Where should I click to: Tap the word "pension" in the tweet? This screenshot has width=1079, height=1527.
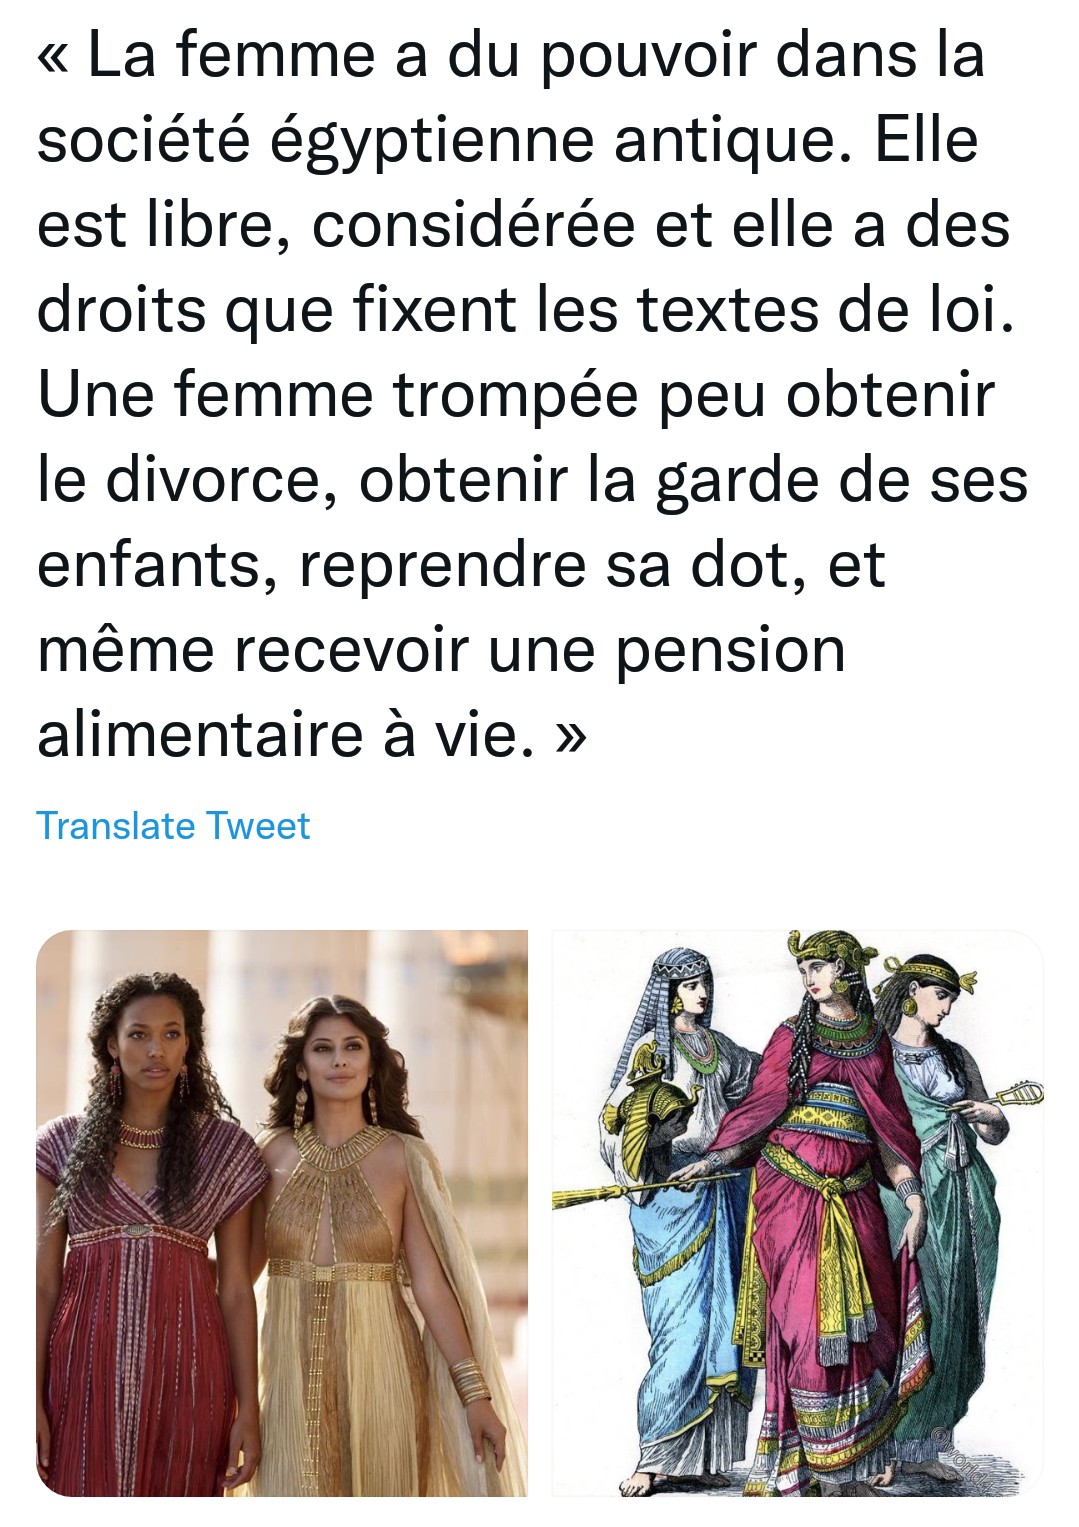click(730, 653)
